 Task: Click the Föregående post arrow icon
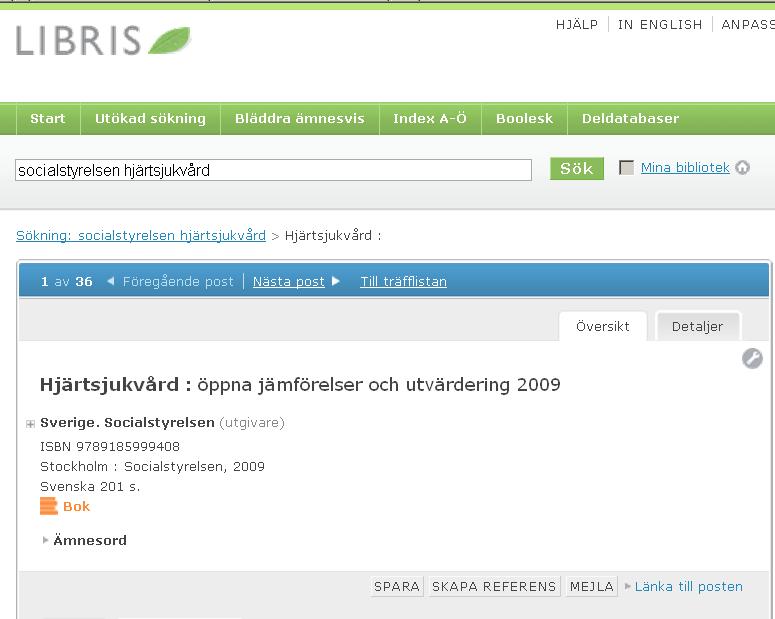coord(111,281)
